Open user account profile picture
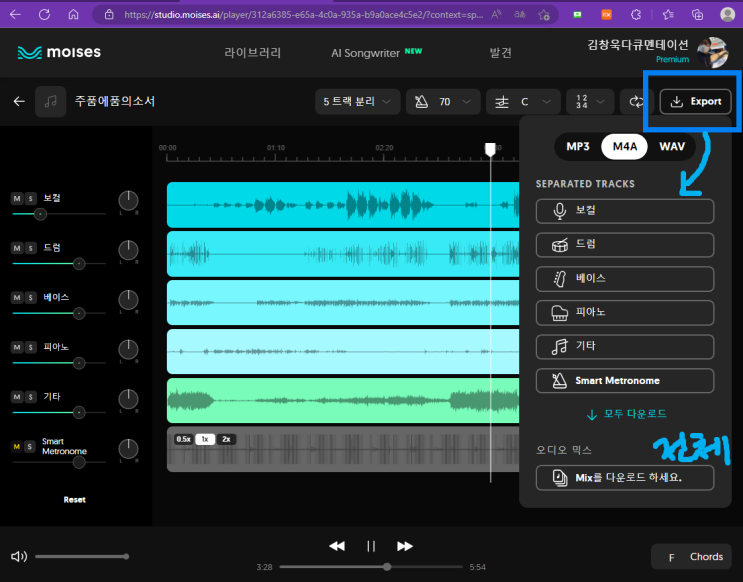The height and width of the screenshot is (582, 743). tap(712, 52)
